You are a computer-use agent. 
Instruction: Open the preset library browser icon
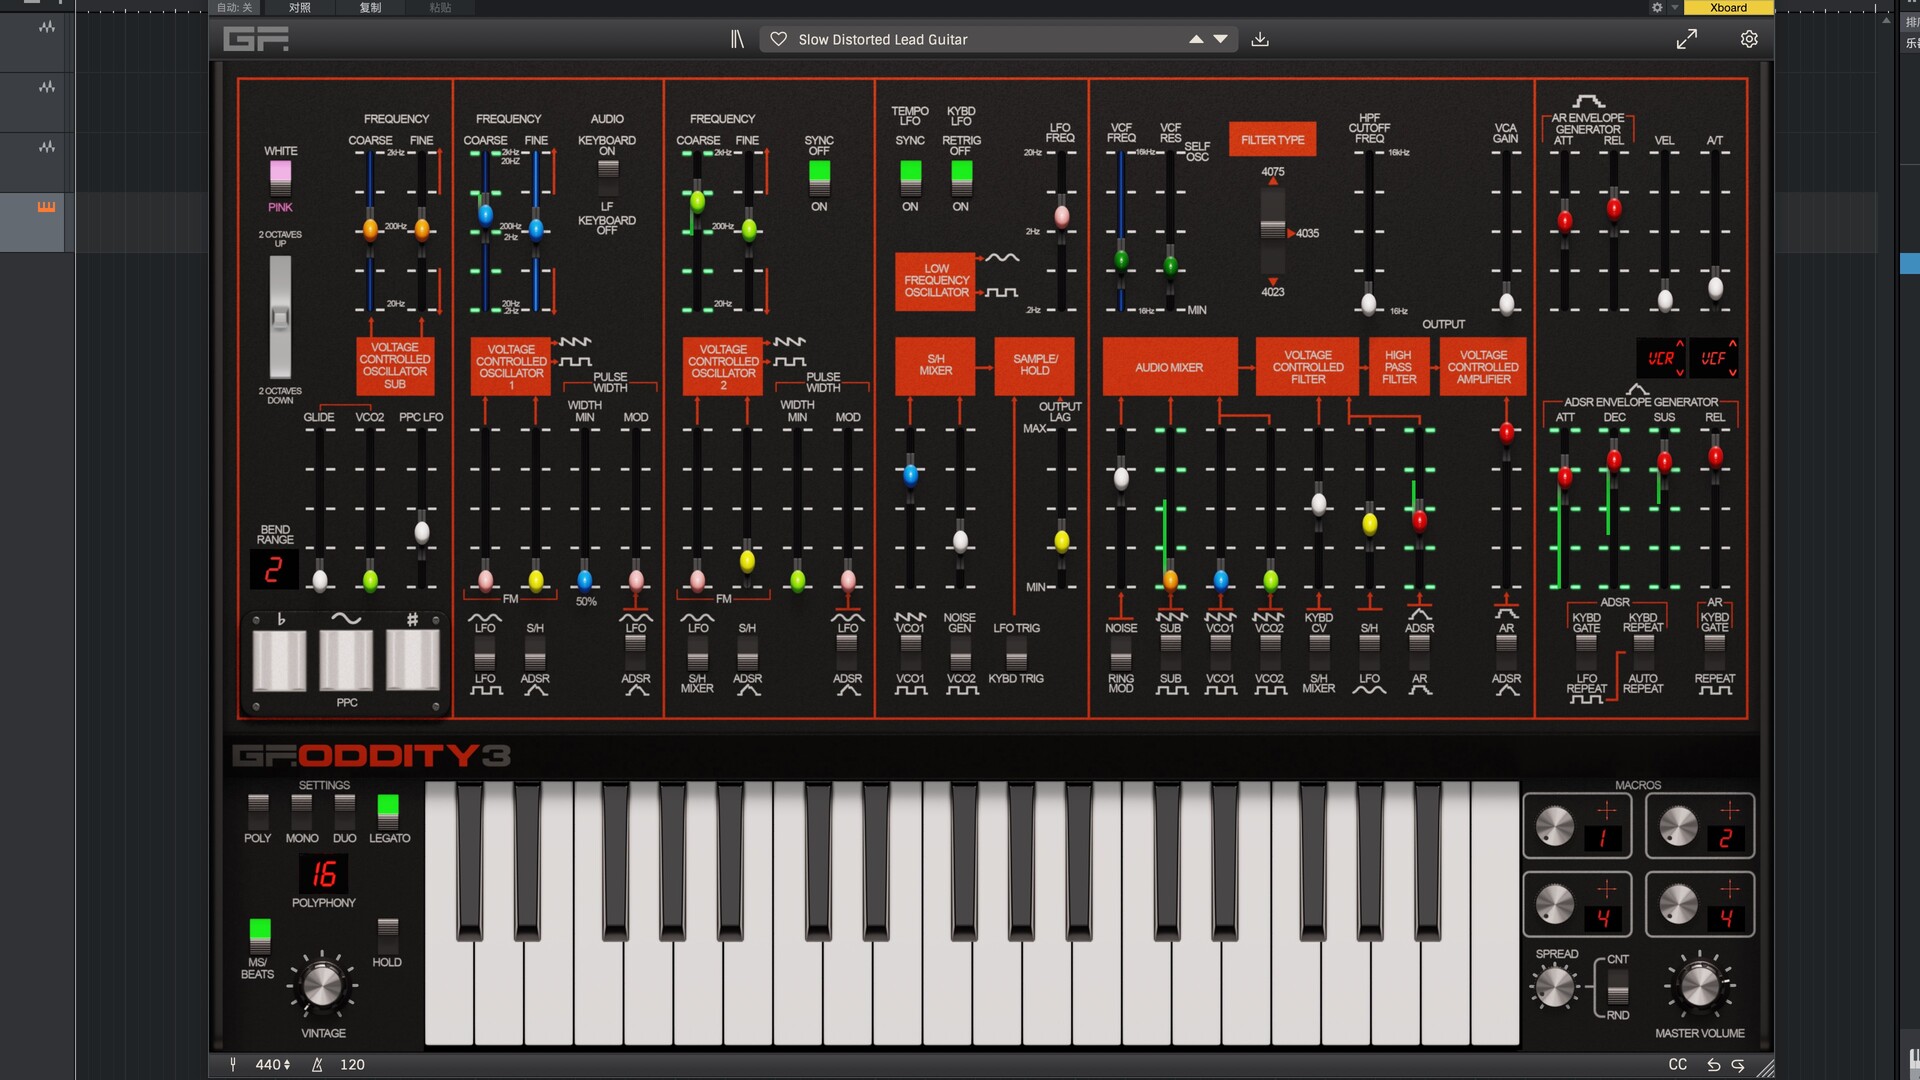[737, 39]
